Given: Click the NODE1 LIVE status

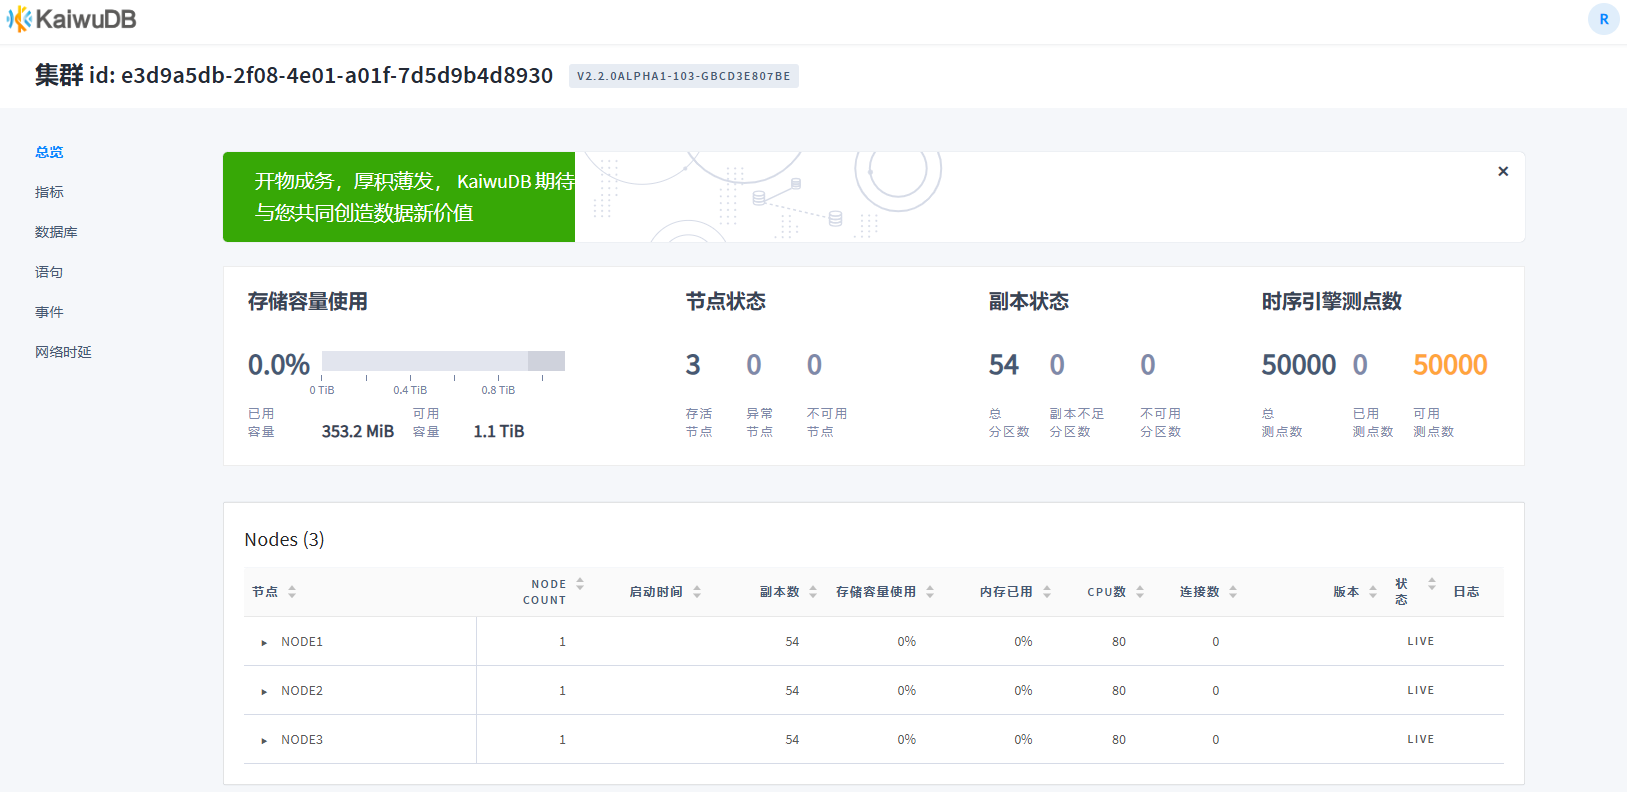Looking at the screenshot, I should (1420, 642).
